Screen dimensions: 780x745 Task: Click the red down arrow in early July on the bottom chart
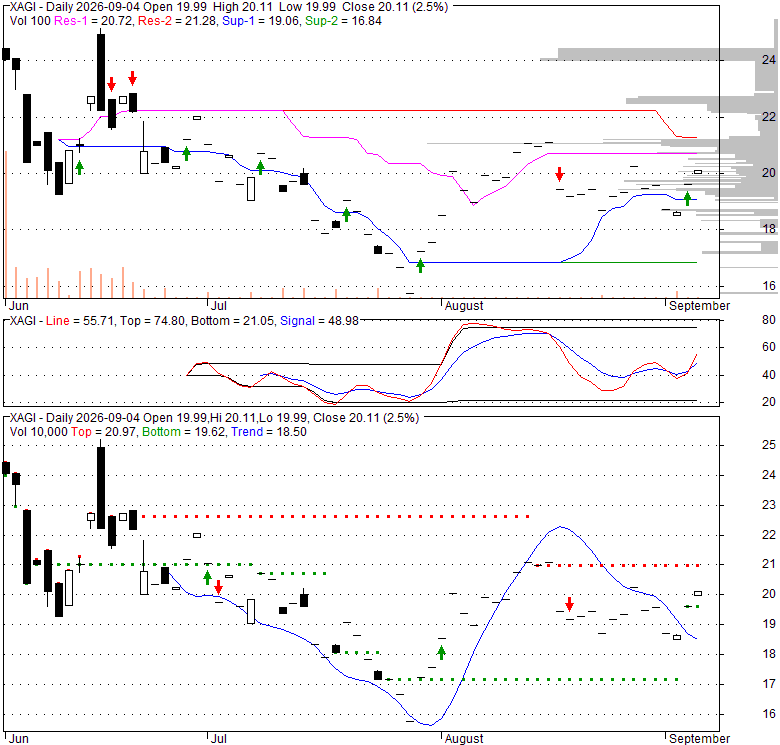pyautogui.click(x=218, y=587)
